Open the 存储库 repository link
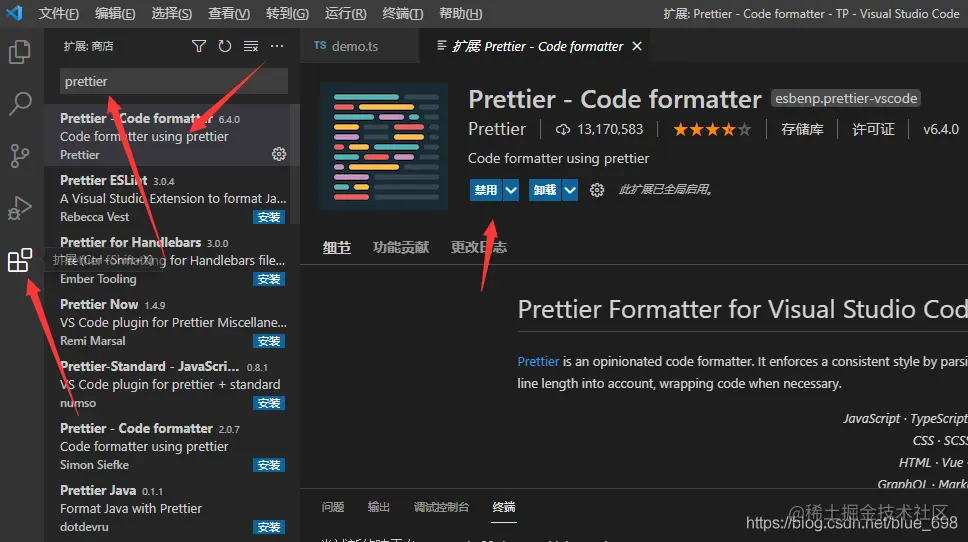The image size is (968, 542). click(802, 129)
